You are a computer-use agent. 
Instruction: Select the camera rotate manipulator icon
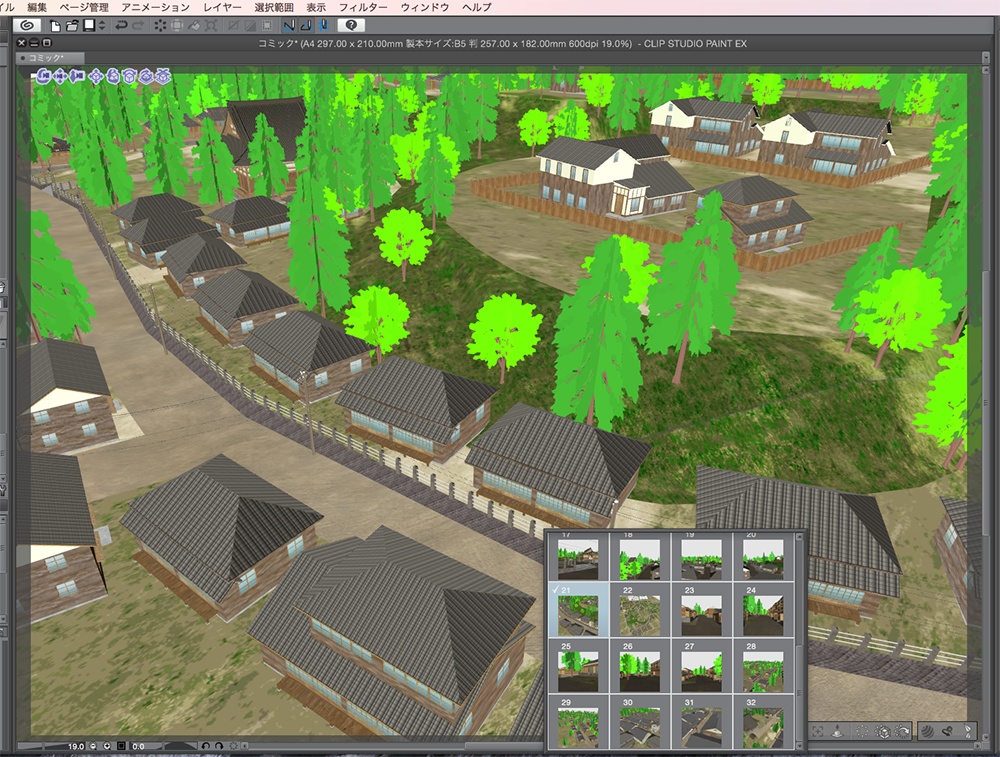43,77
